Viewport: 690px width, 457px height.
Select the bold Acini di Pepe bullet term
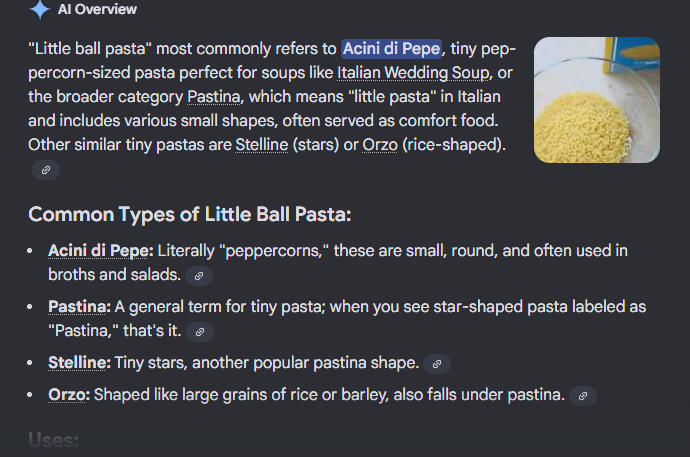100,250
